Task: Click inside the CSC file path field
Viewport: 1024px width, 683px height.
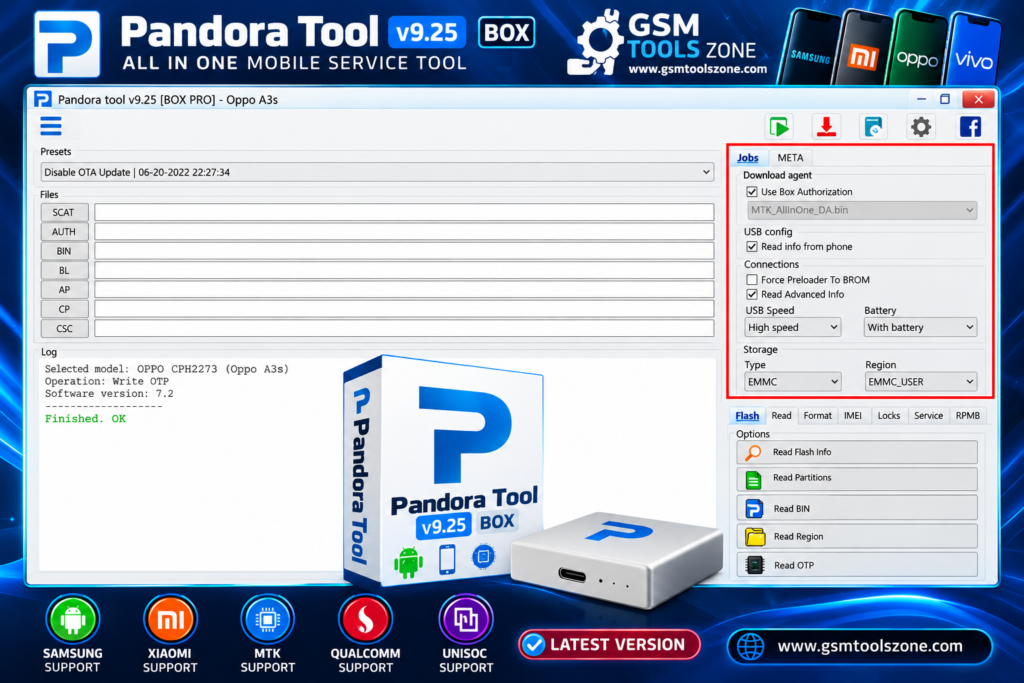Action: tap(404, 328)
